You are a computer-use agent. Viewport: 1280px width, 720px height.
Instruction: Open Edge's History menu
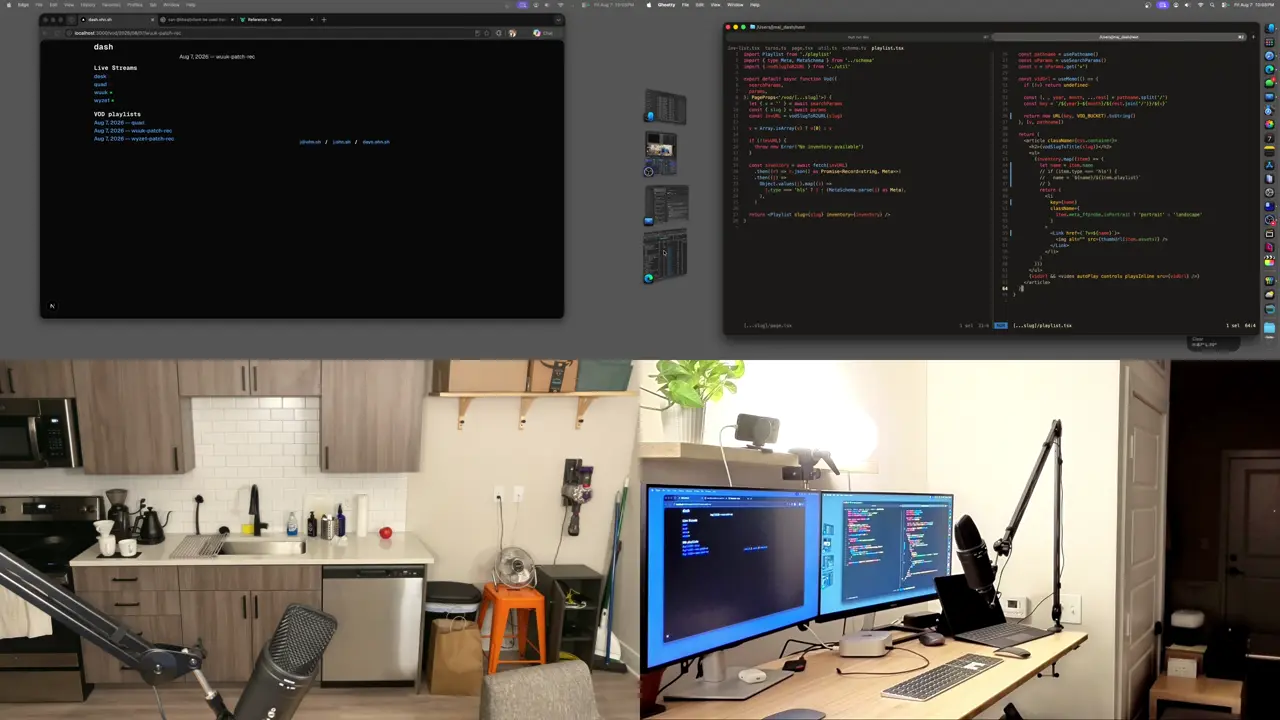(88, 5)
